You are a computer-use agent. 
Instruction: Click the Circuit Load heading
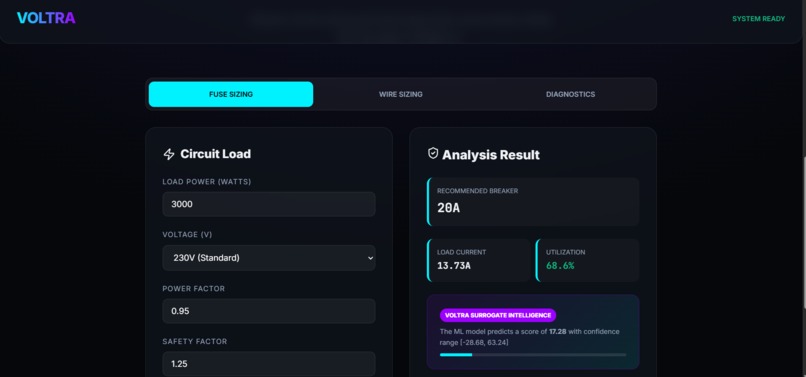point(215,154)
